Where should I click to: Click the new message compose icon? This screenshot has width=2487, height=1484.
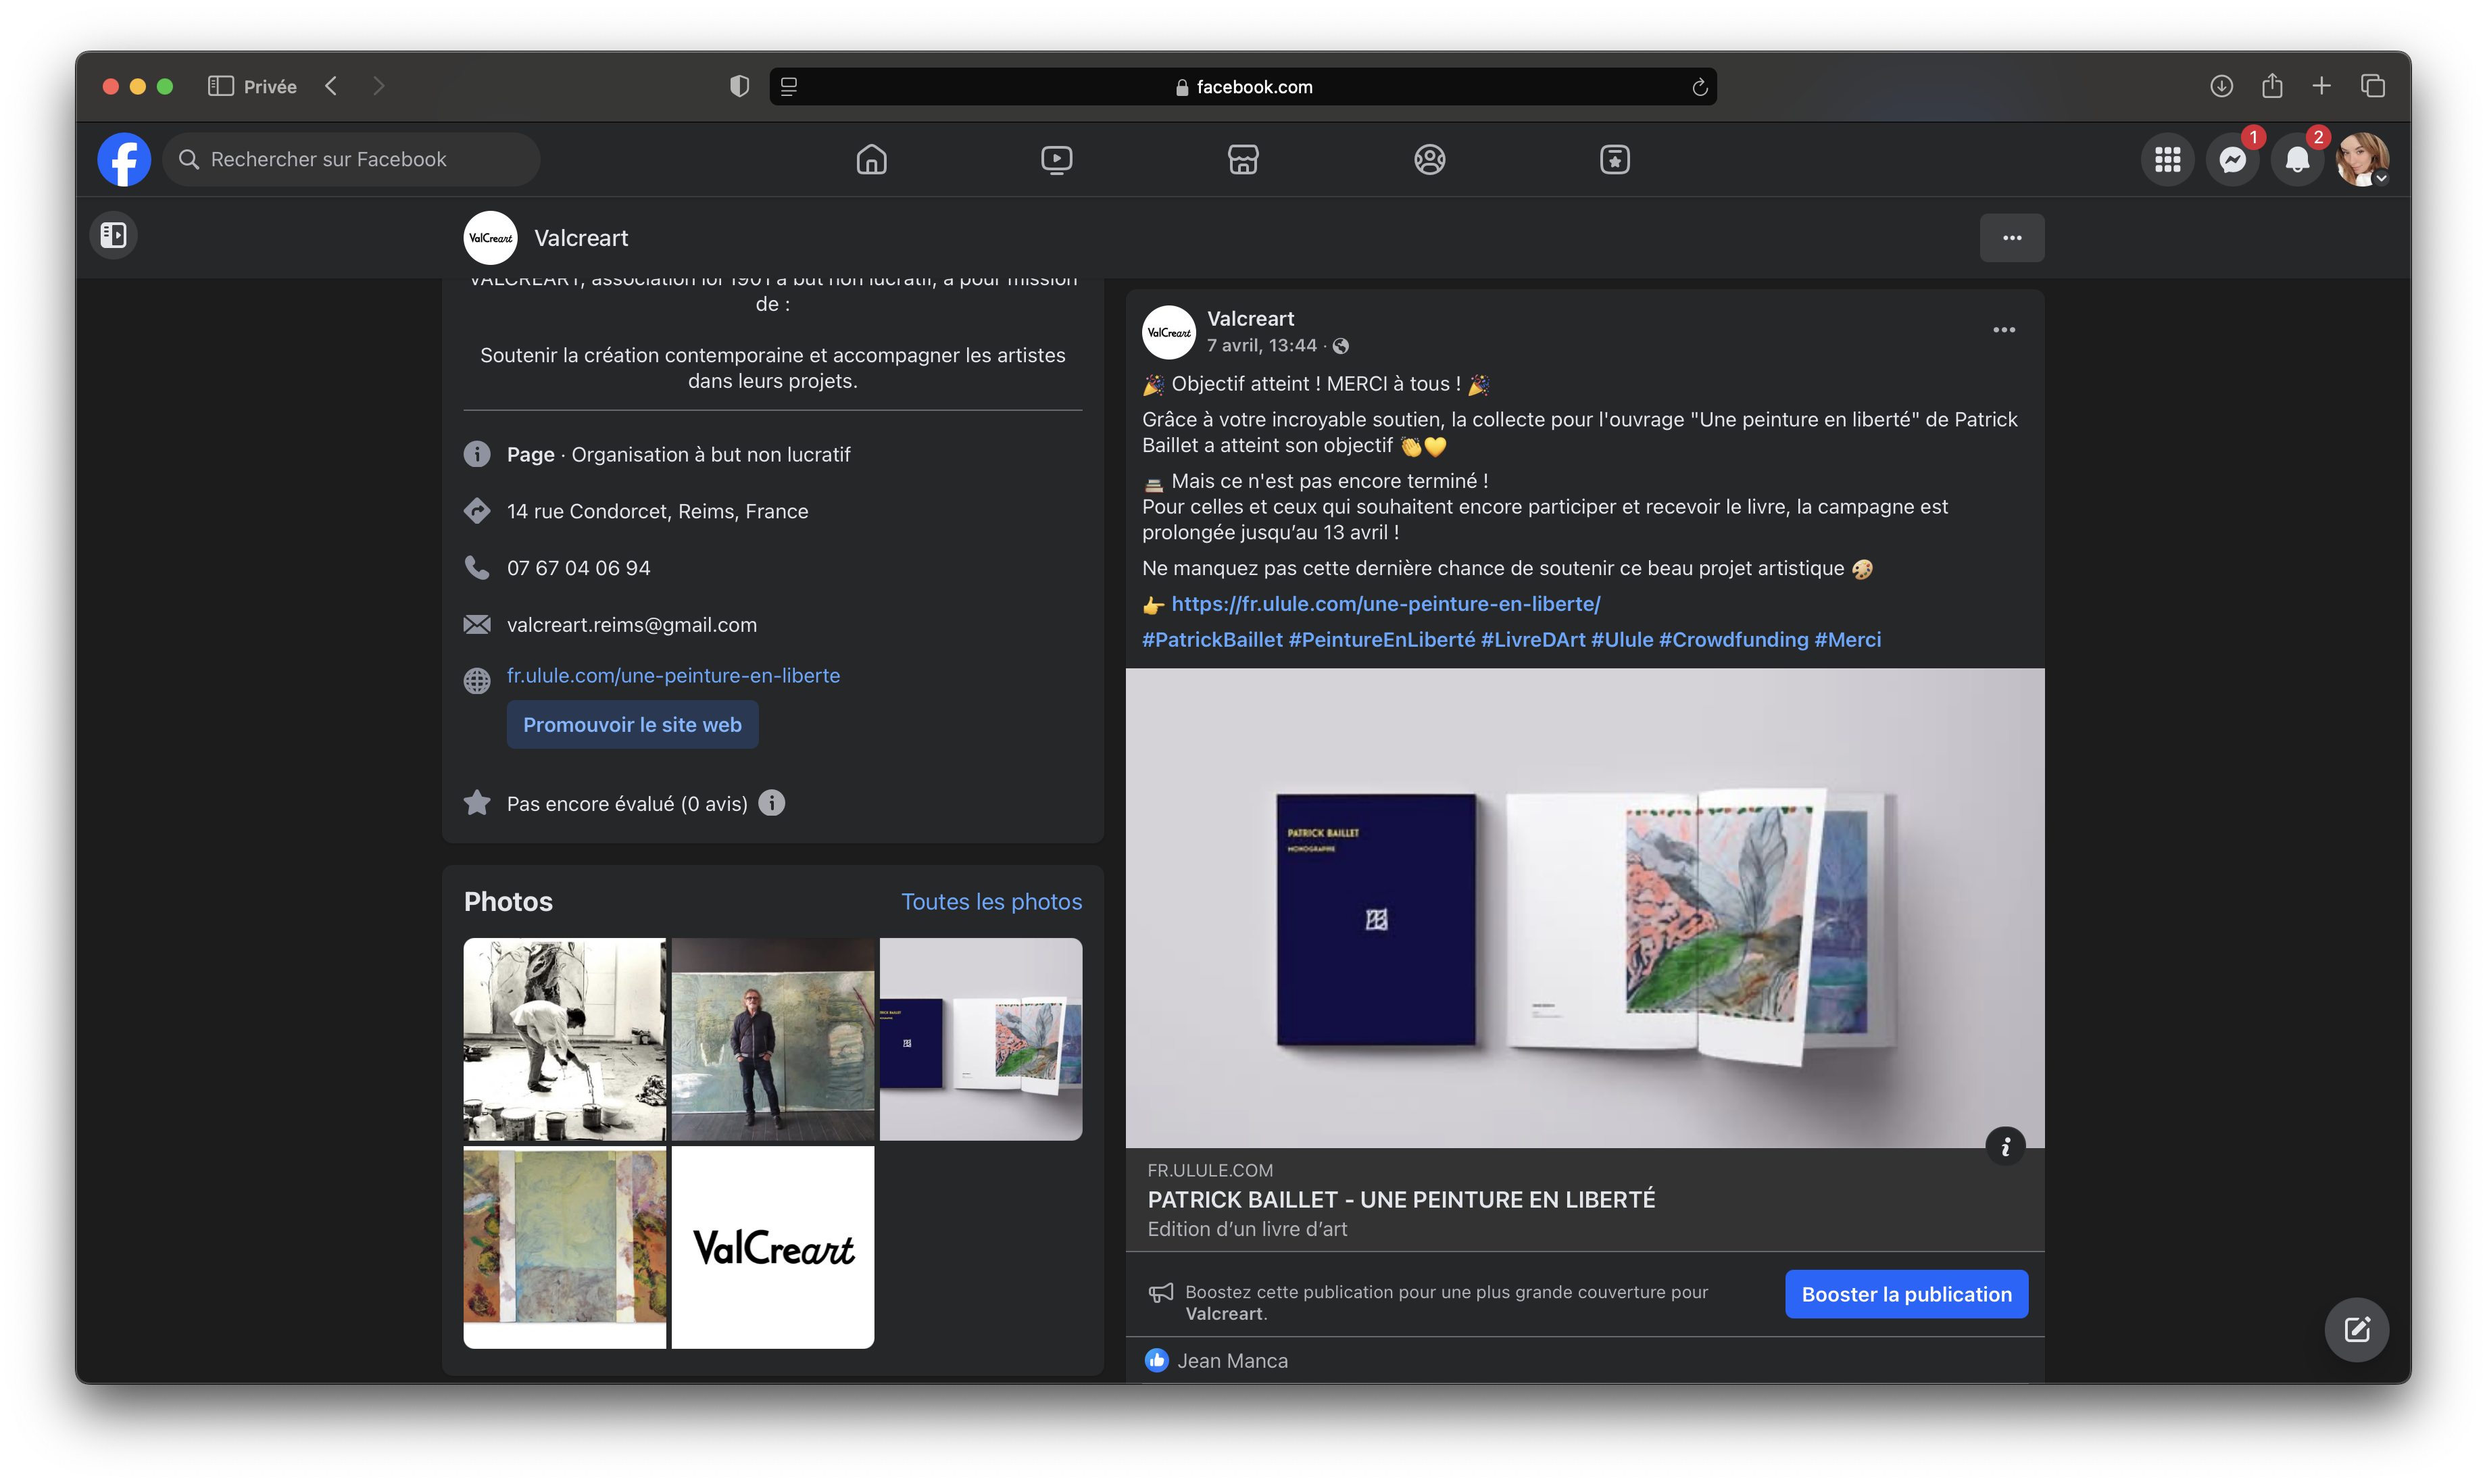tap(2356, 1329)
